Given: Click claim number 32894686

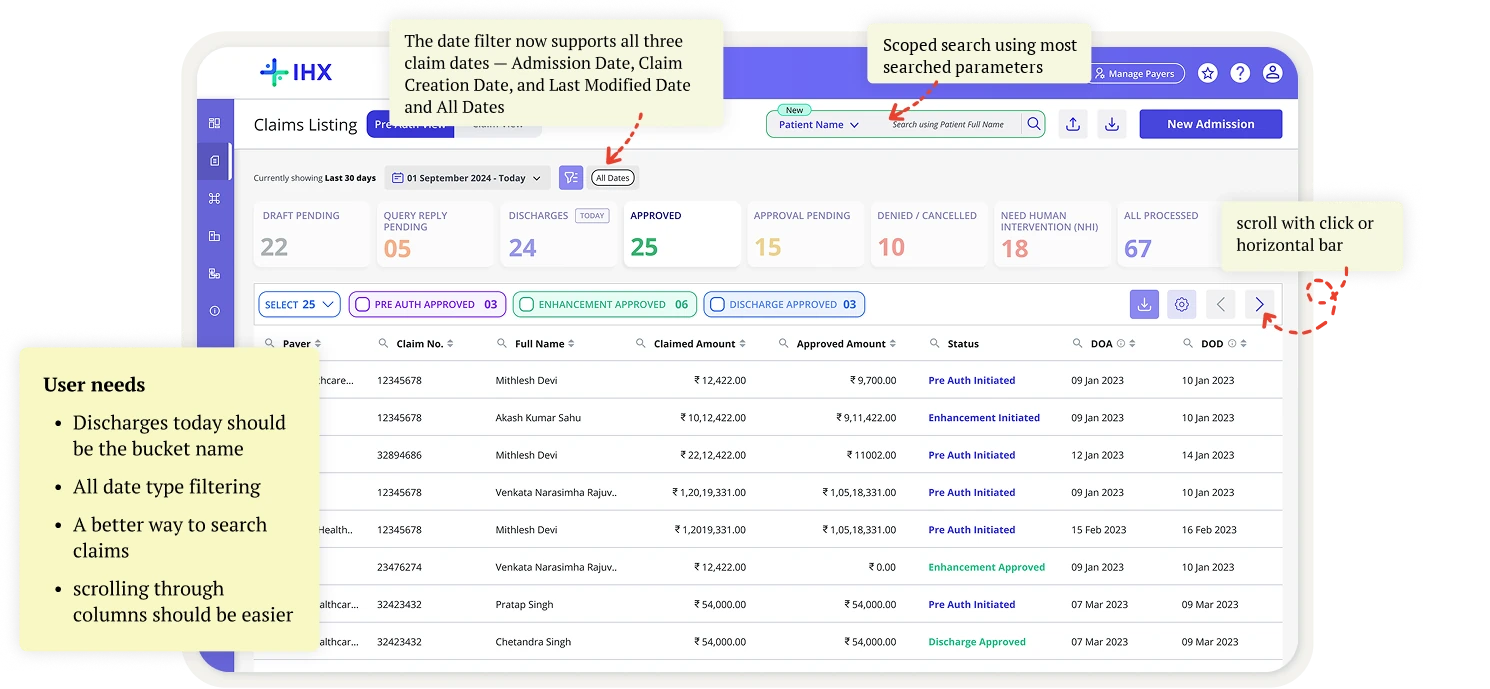Looking at the screenshot, I should [399, 455].
